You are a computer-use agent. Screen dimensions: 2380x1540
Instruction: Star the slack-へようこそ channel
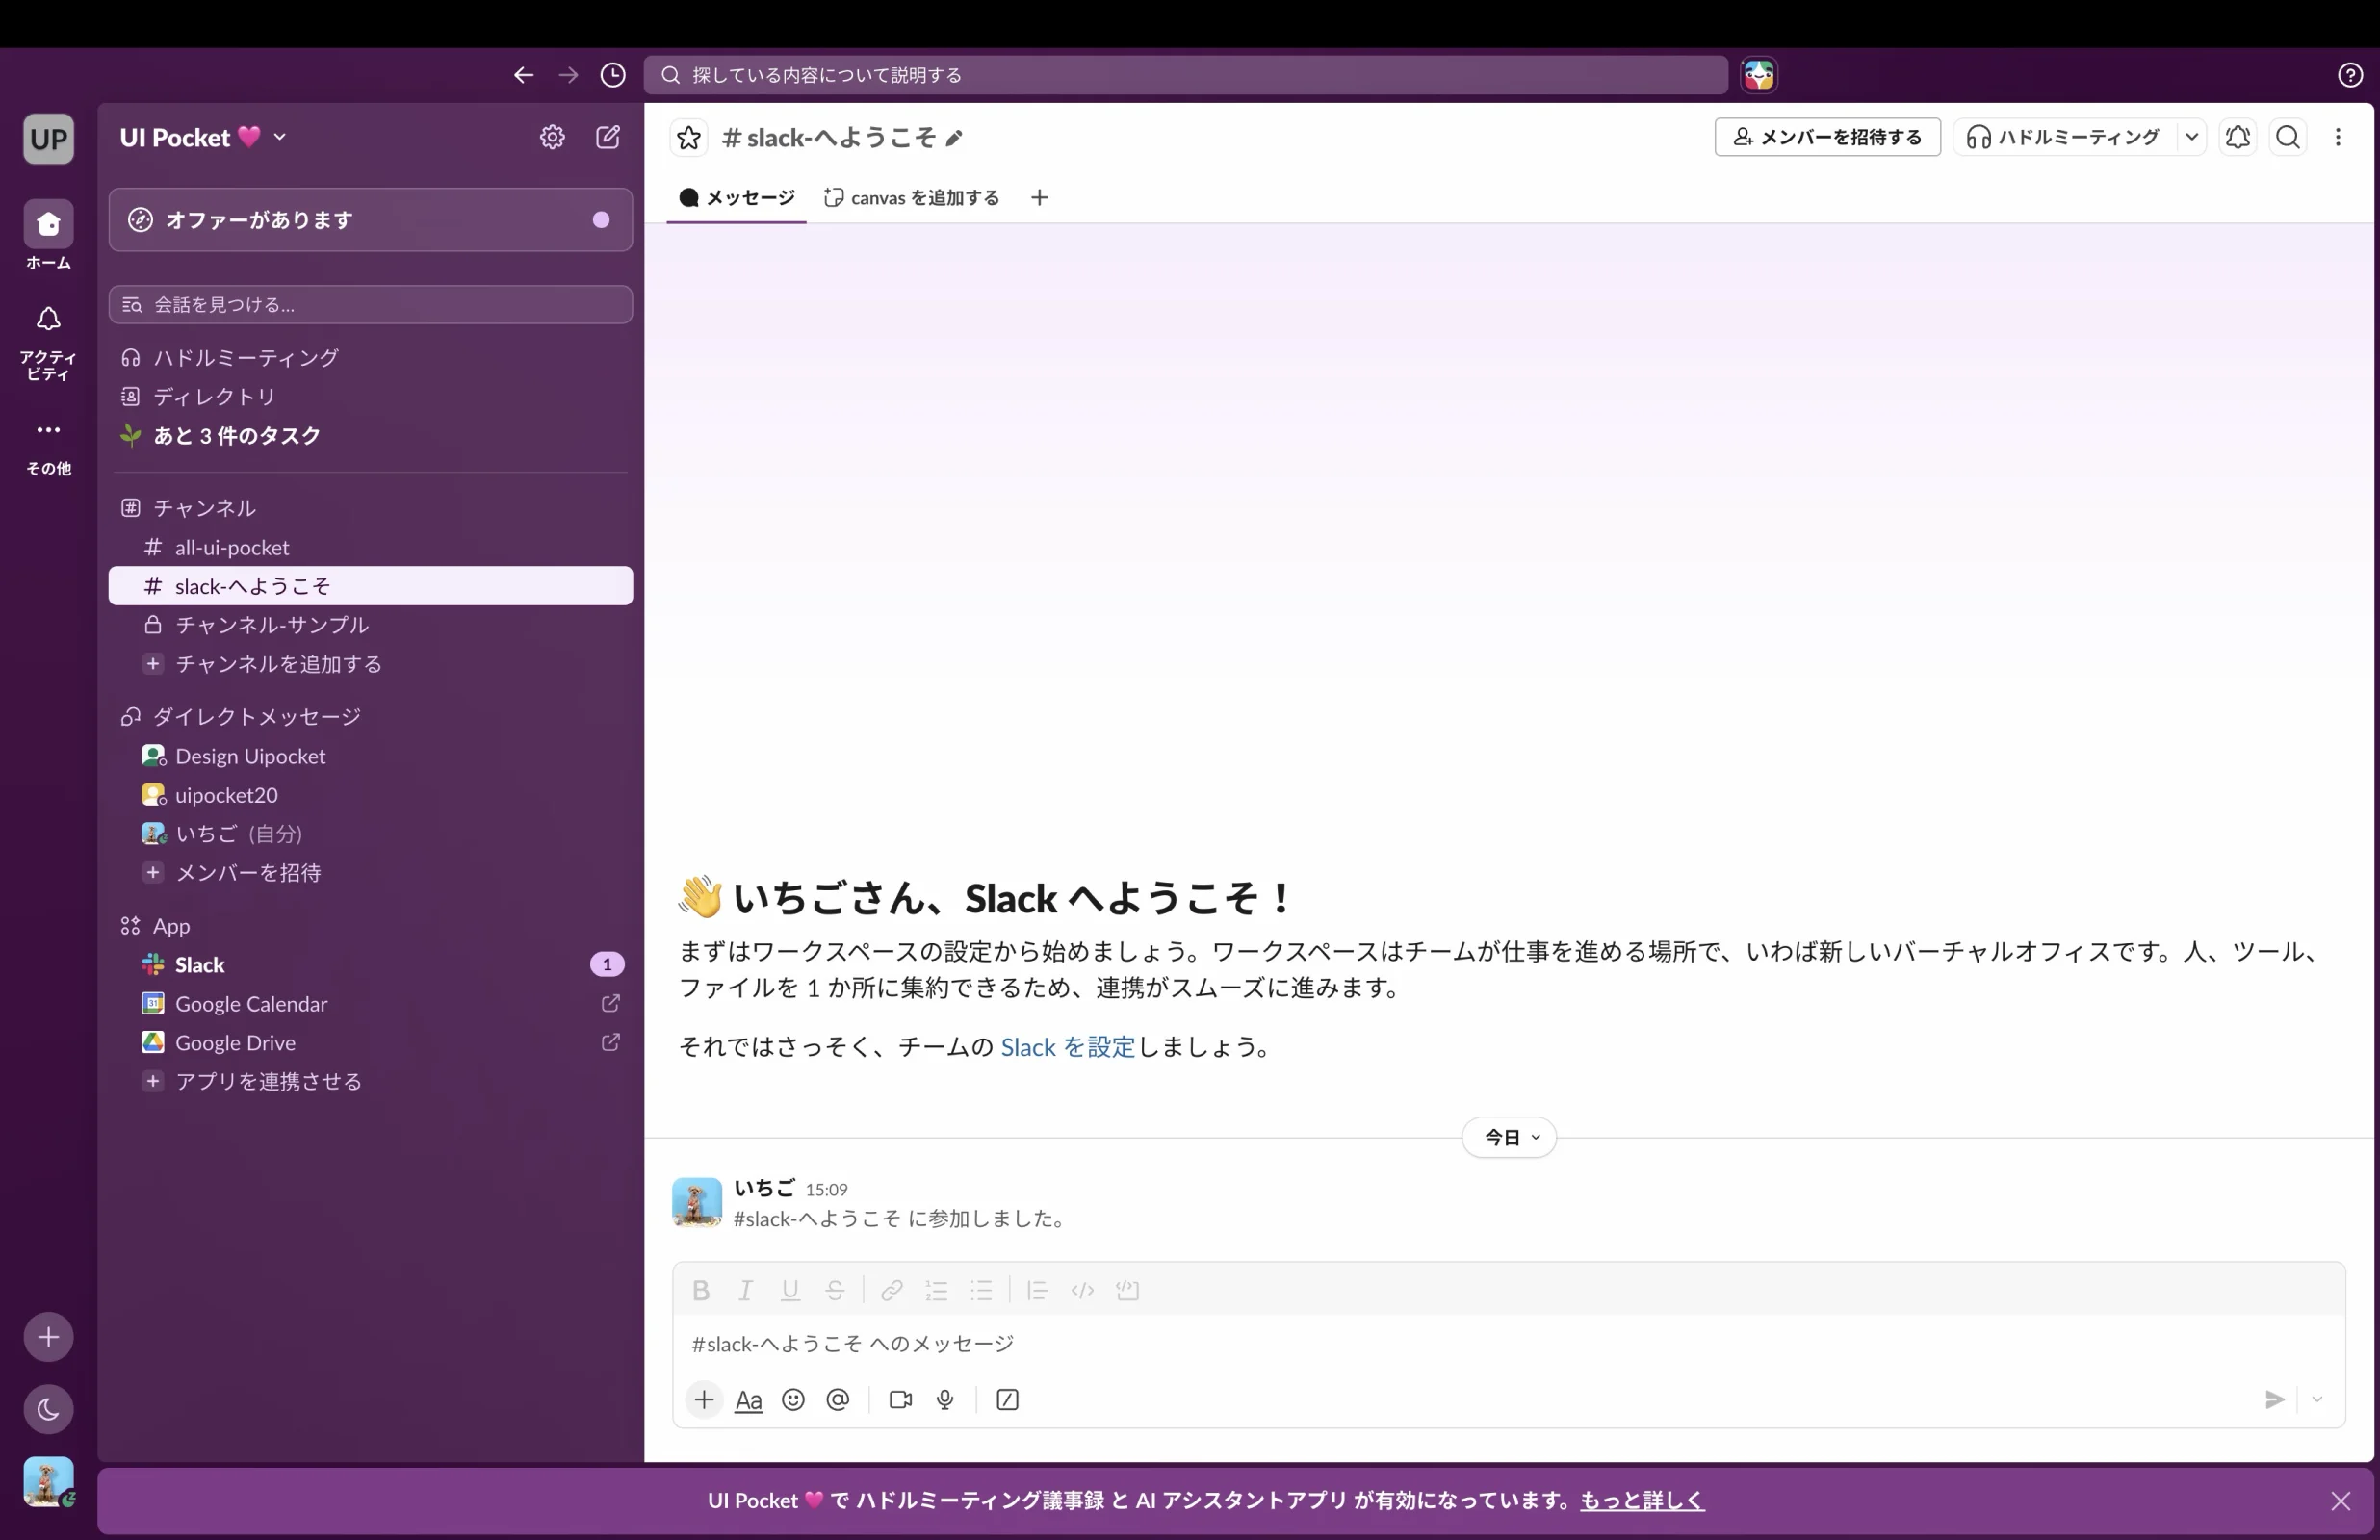pos(689,138)
